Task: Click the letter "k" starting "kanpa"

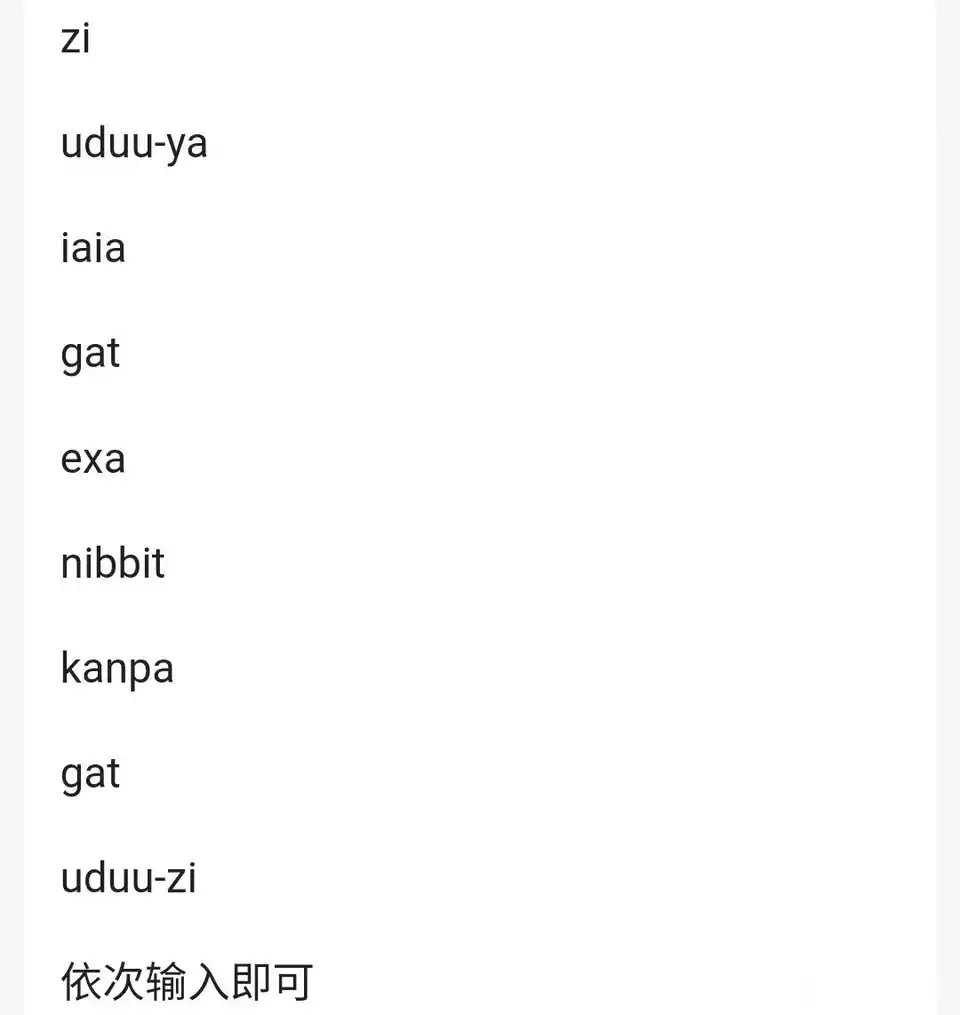Action: 70,668
